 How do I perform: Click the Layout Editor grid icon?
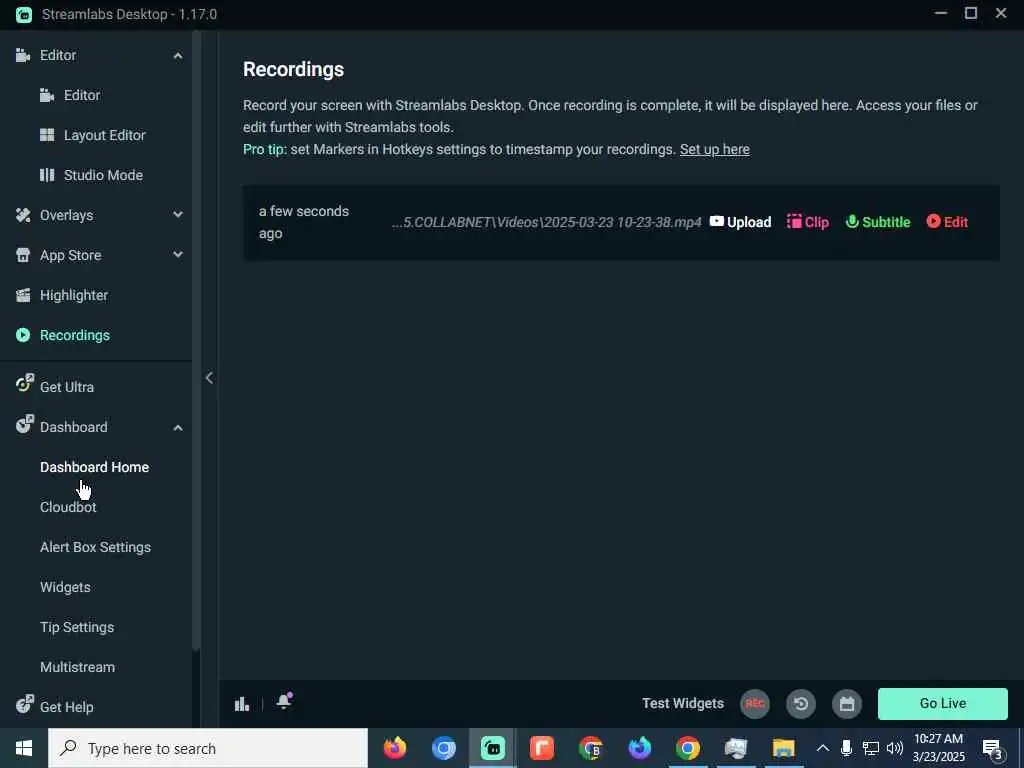(47, 135)
